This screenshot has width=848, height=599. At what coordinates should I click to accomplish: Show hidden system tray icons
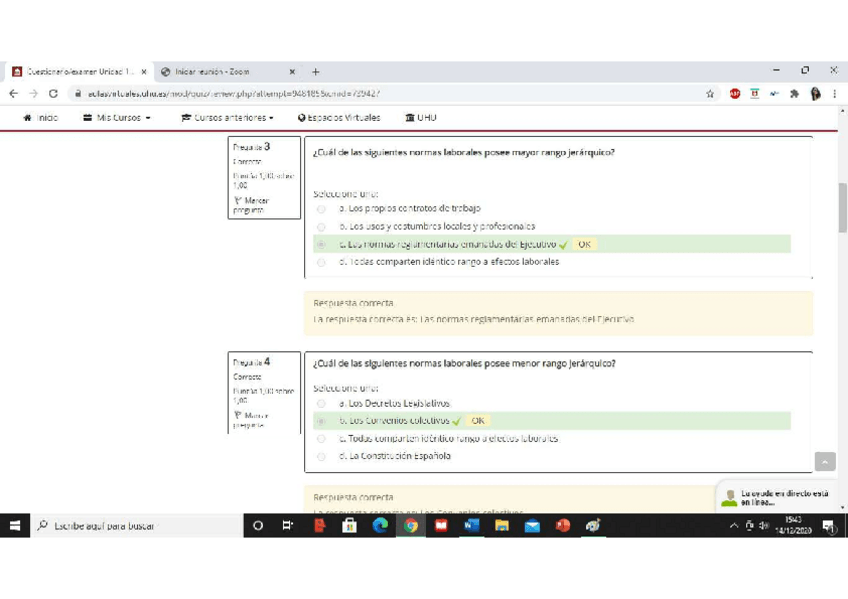734,526
